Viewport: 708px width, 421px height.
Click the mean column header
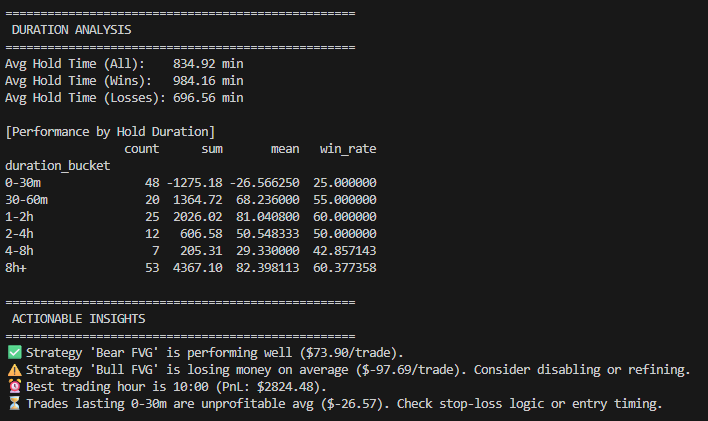tap(285, 149)
